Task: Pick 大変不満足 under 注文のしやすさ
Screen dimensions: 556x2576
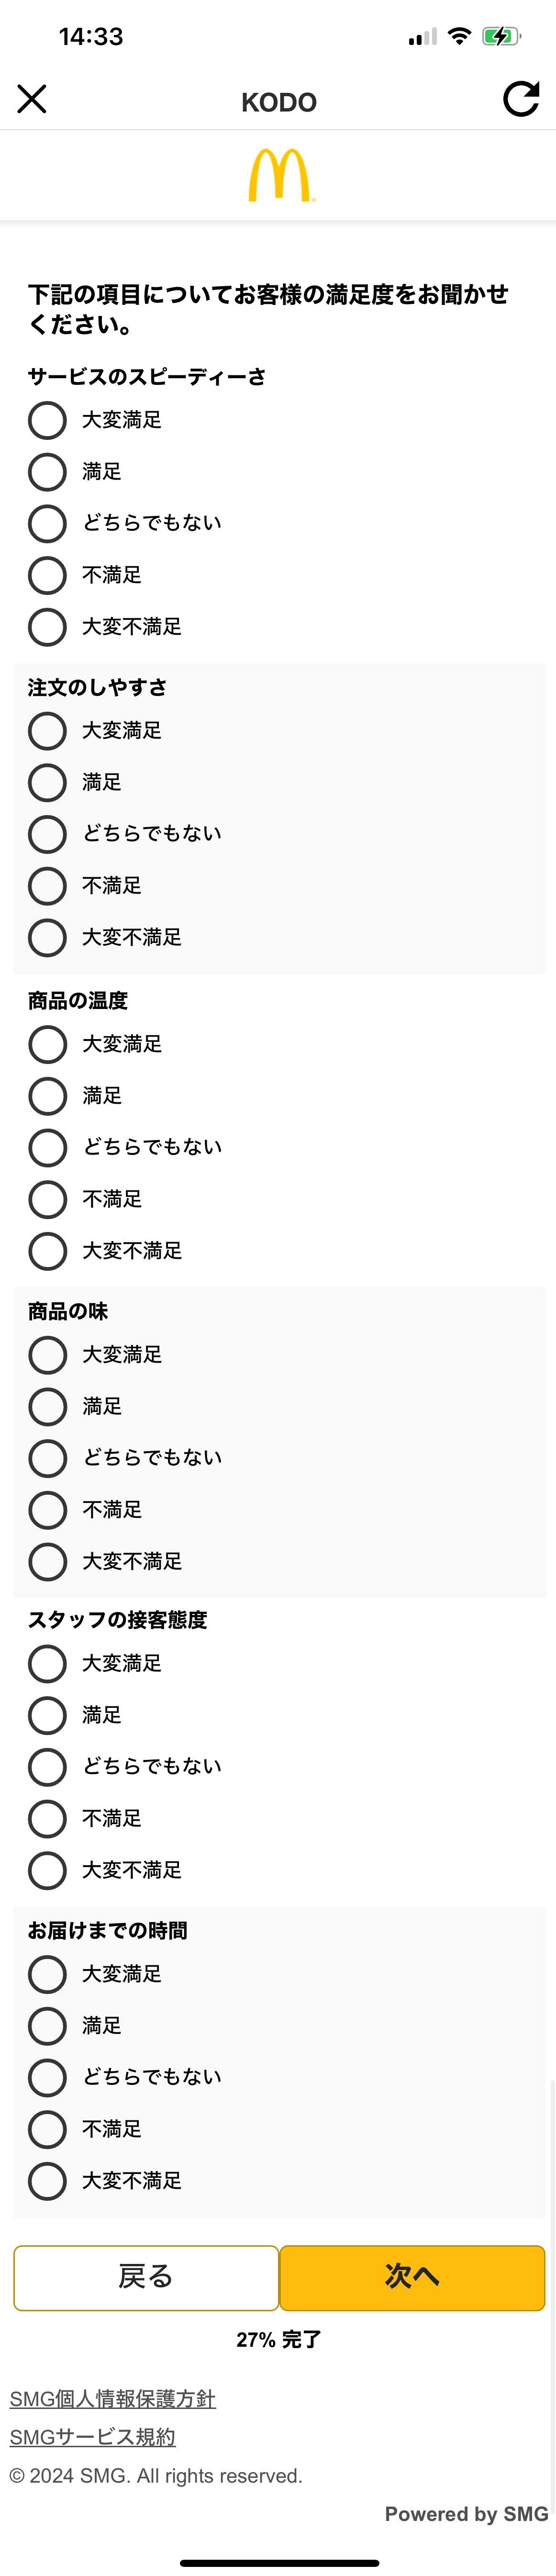Action: [47, 937]
